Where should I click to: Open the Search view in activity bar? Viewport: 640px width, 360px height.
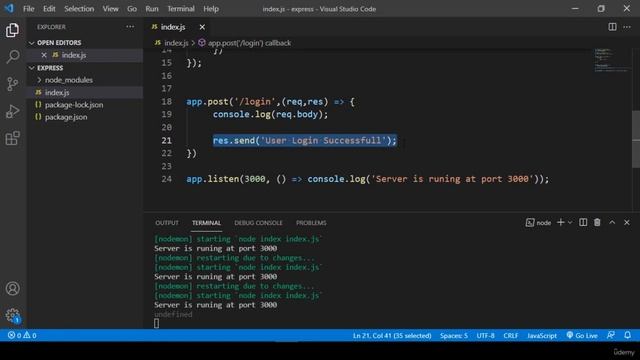[12, 57]
